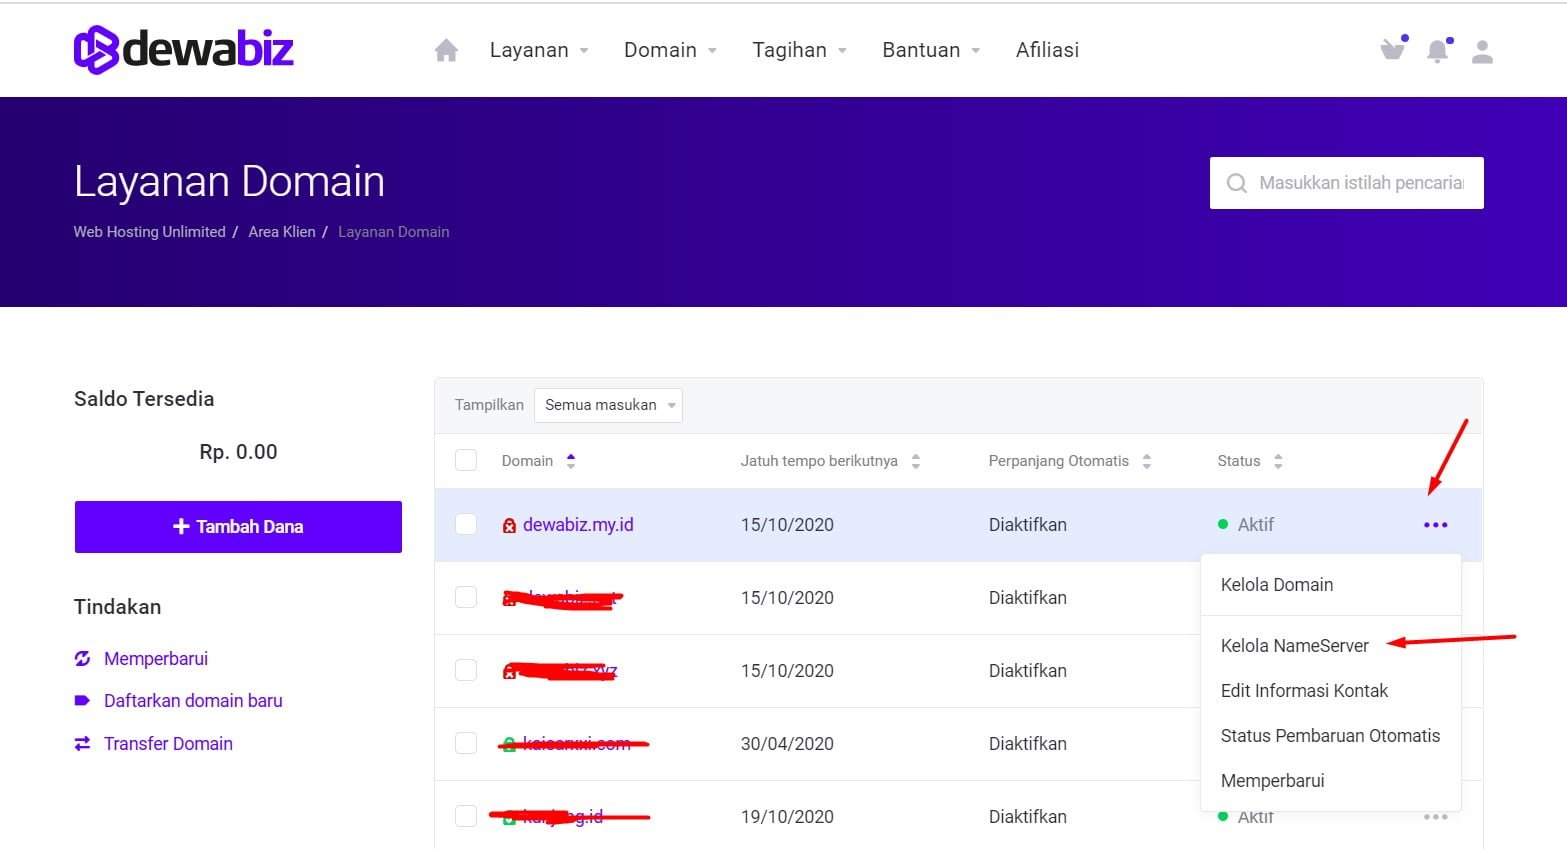Expand the Layanan dropdown menu
Viewport: 1567px width, 849px height.
pos(538,50)
